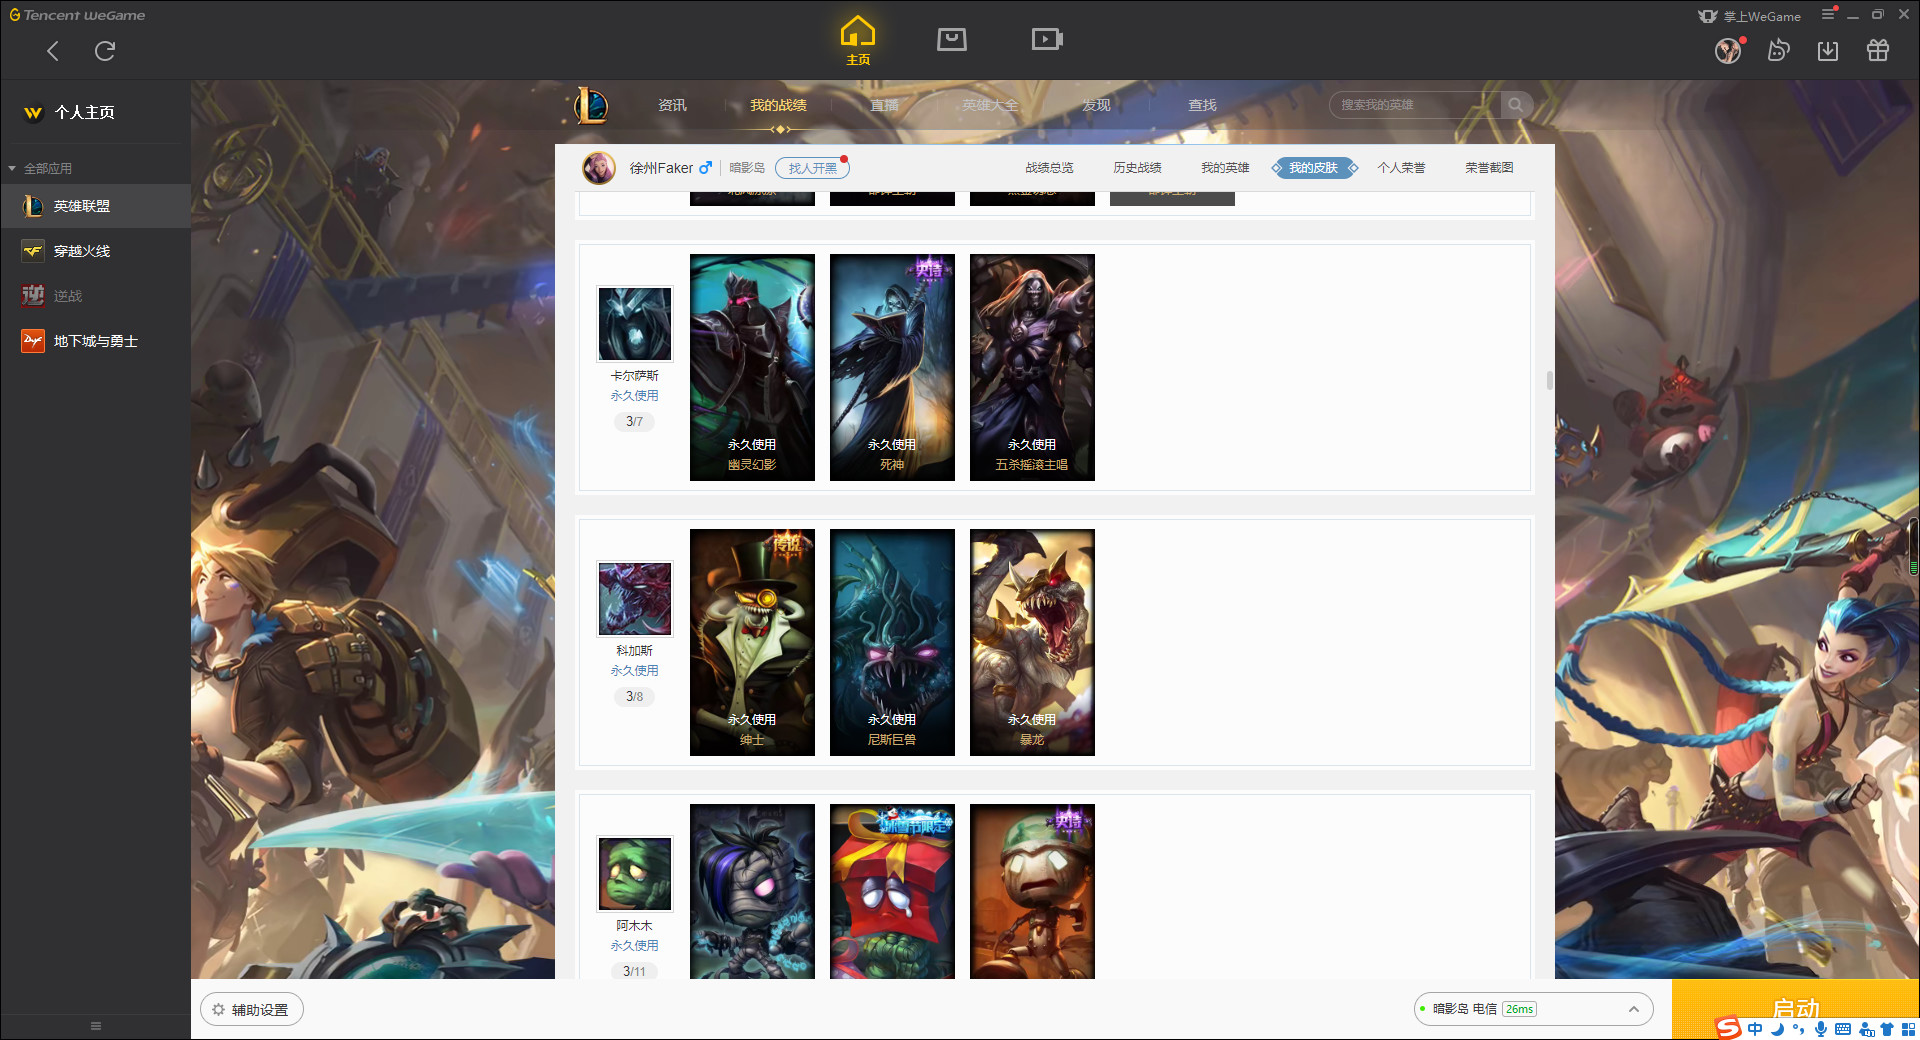The image size is (1920, 1040).
Task: Open the 五杀摇滚主唱 skin card
Action: click(x=1032, y=367)
